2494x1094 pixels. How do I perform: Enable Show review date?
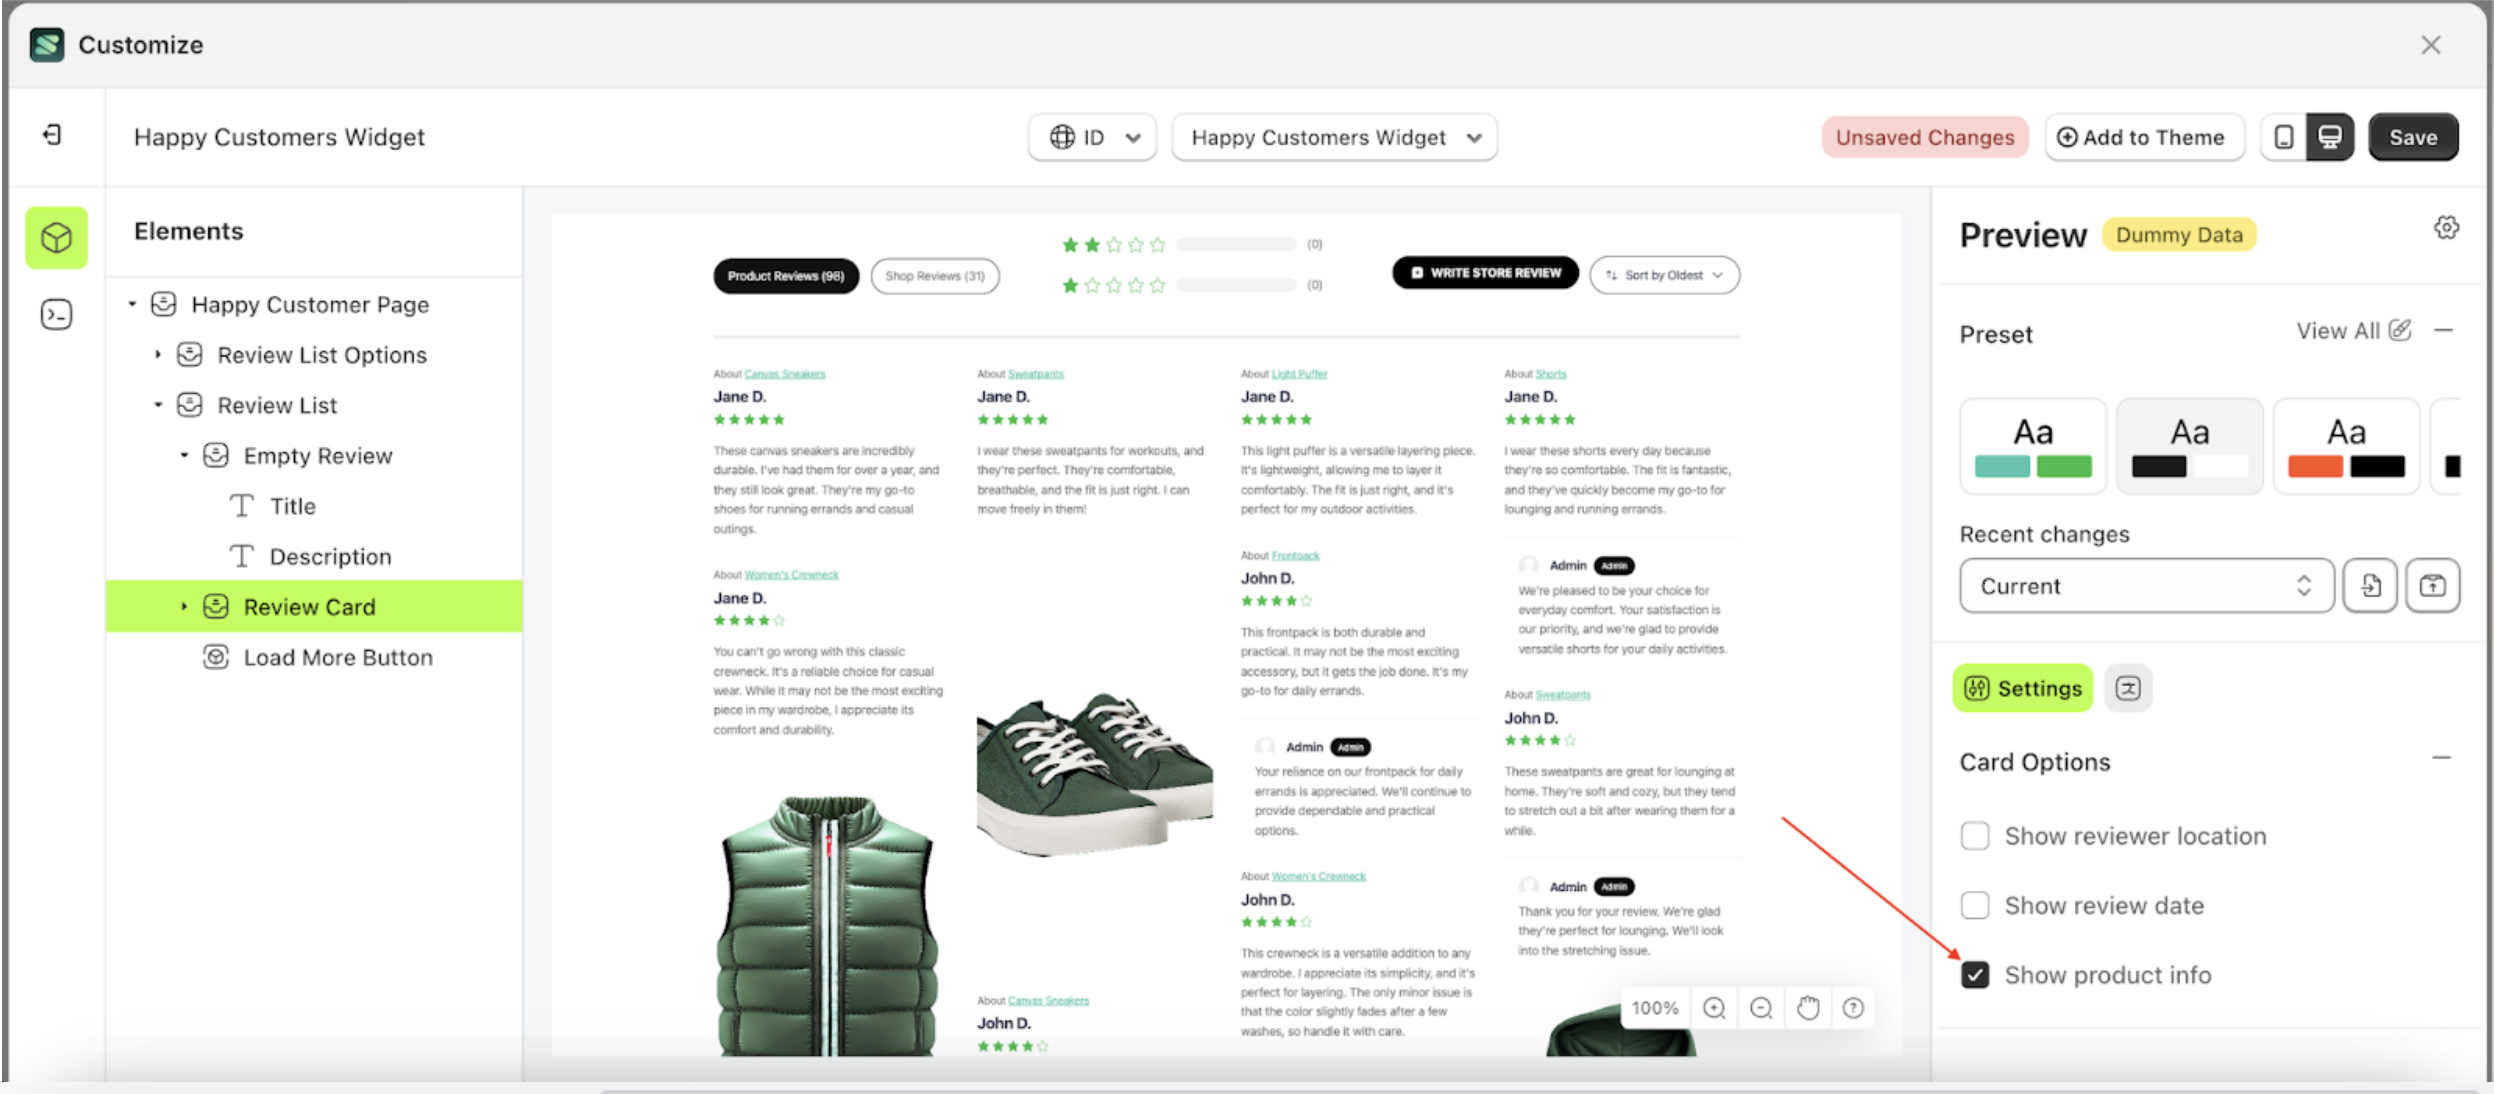coord(1975,905)
